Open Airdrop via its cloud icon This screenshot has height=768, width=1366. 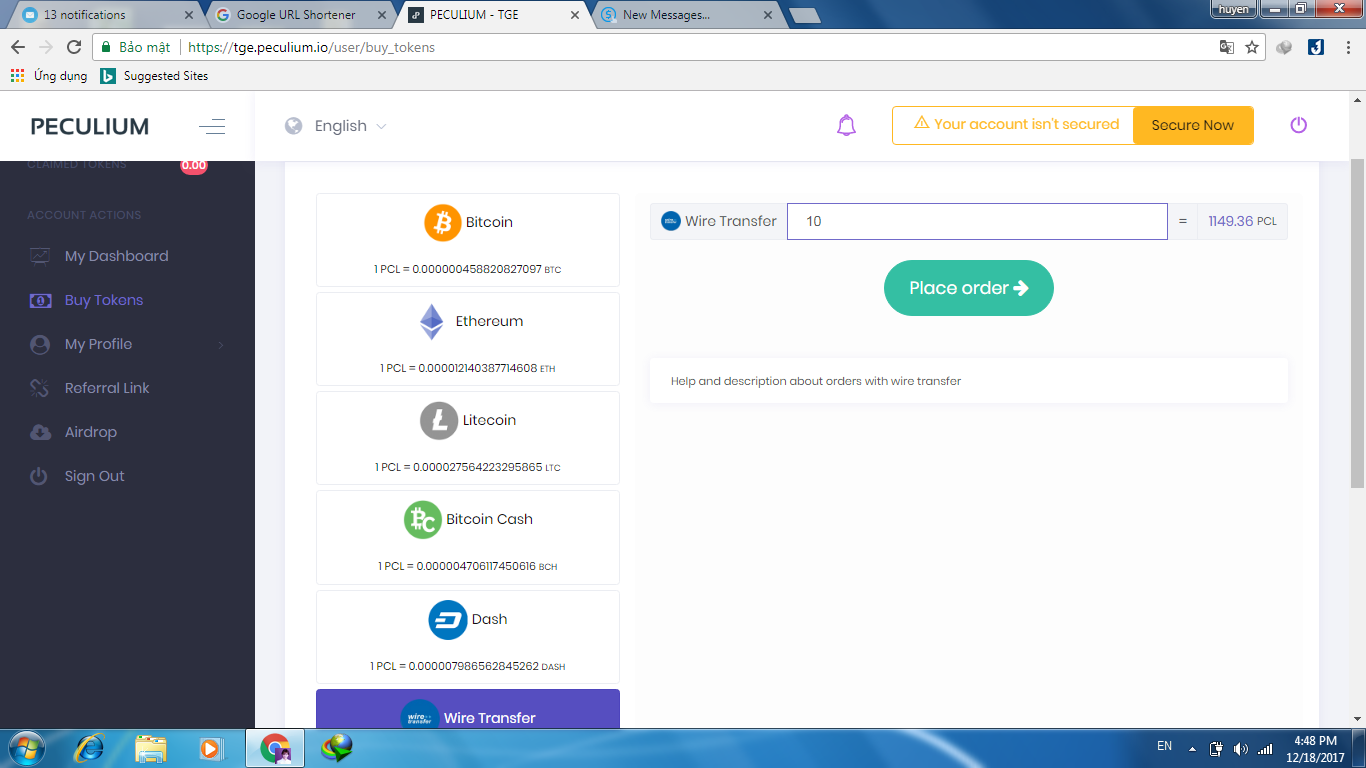tap(40, 432)
